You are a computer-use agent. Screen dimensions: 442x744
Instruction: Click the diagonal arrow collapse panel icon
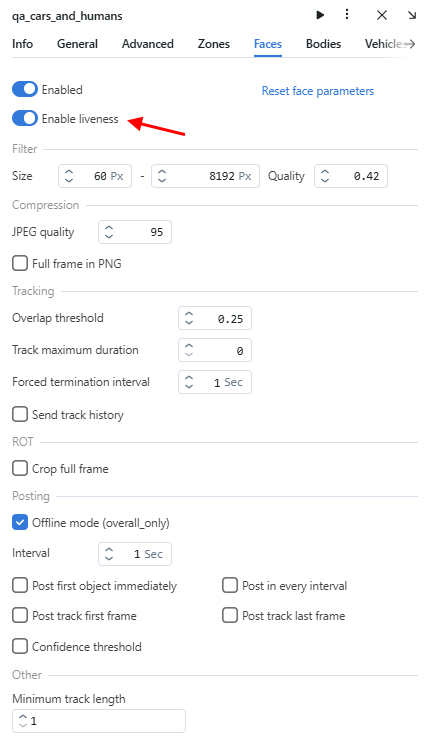pyautogui.click(x=412, y=15)
